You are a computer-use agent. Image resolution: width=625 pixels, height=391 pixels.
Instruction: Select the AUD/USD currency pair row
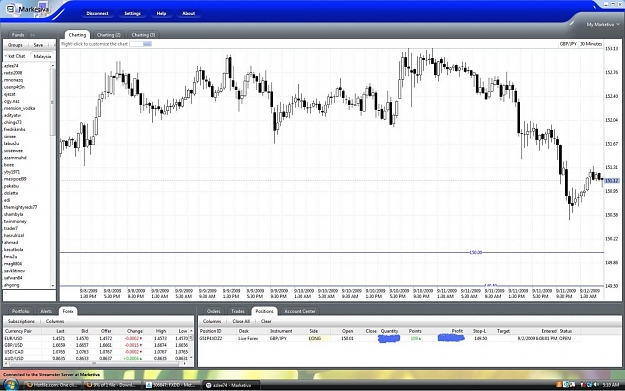tap(96, 358)
